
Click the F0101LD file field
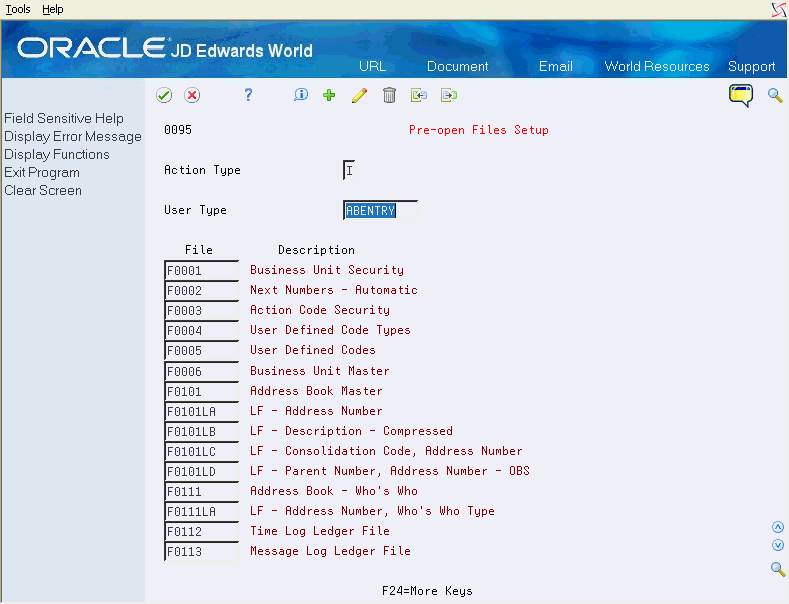[201, 472]
